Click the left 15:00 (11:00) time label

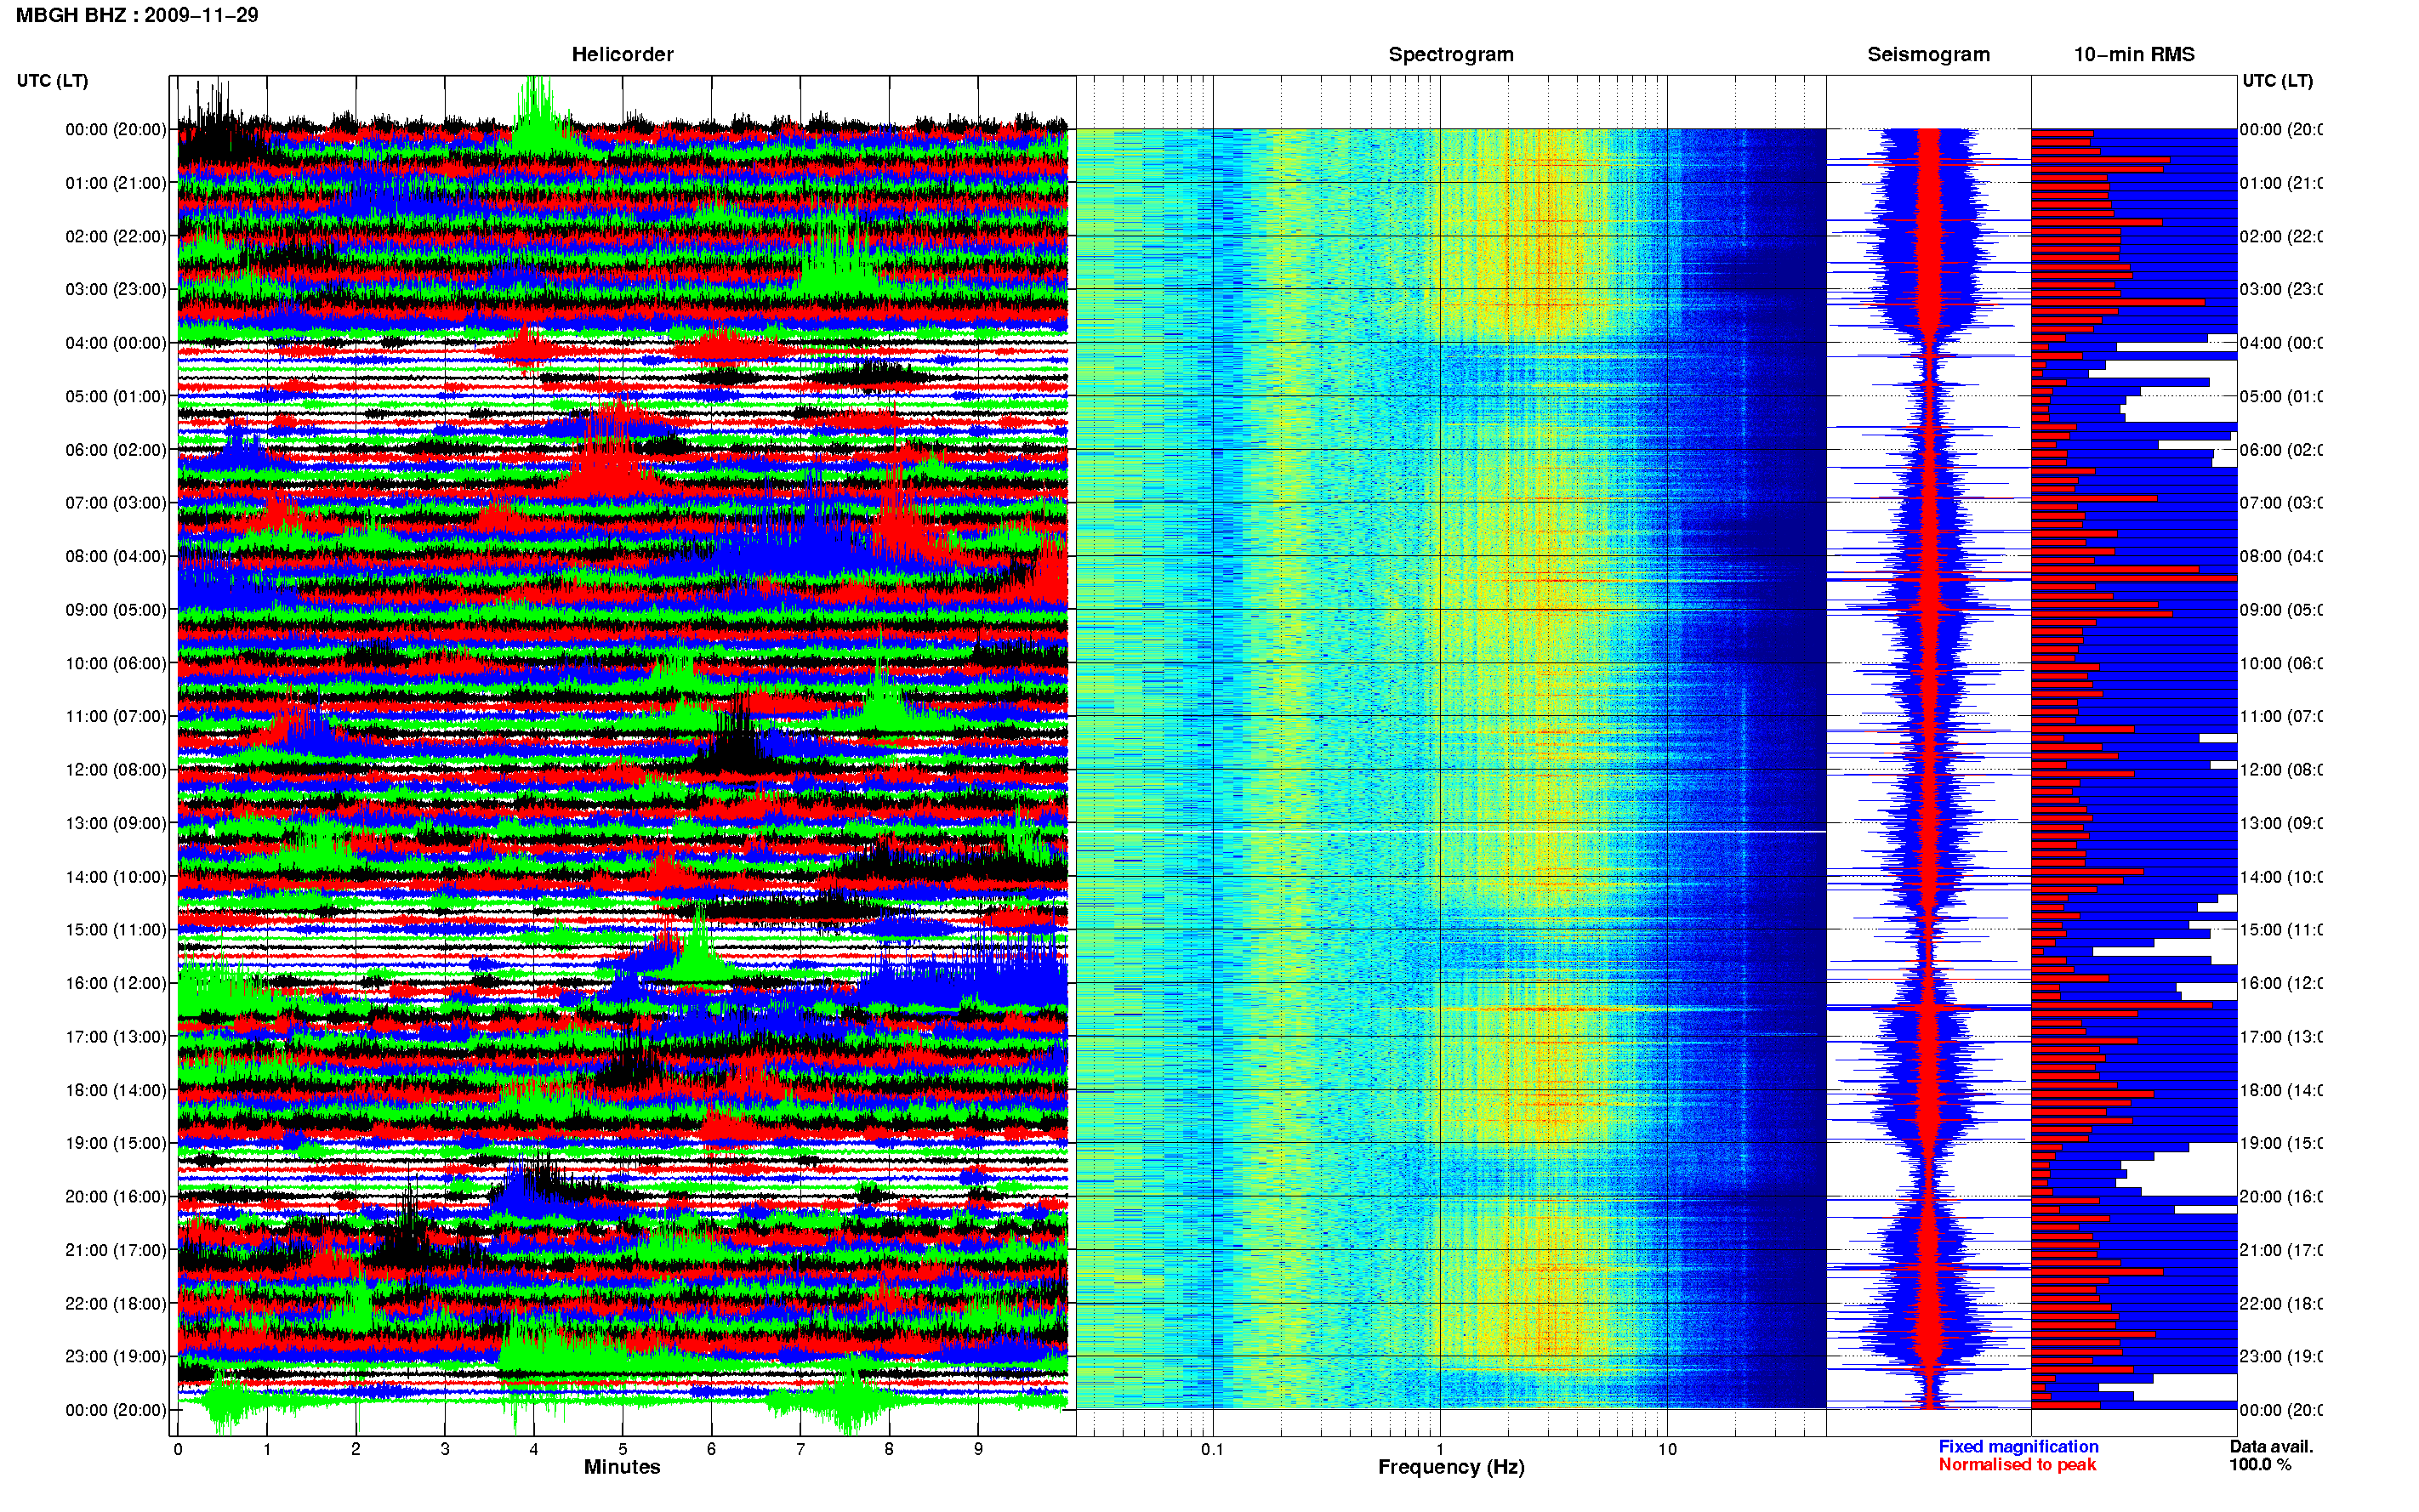(116, 929)
